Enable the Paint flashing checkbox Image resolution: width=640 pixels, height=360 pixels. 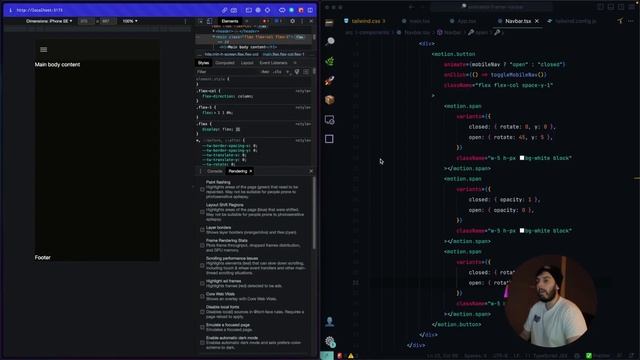(202, 189)
